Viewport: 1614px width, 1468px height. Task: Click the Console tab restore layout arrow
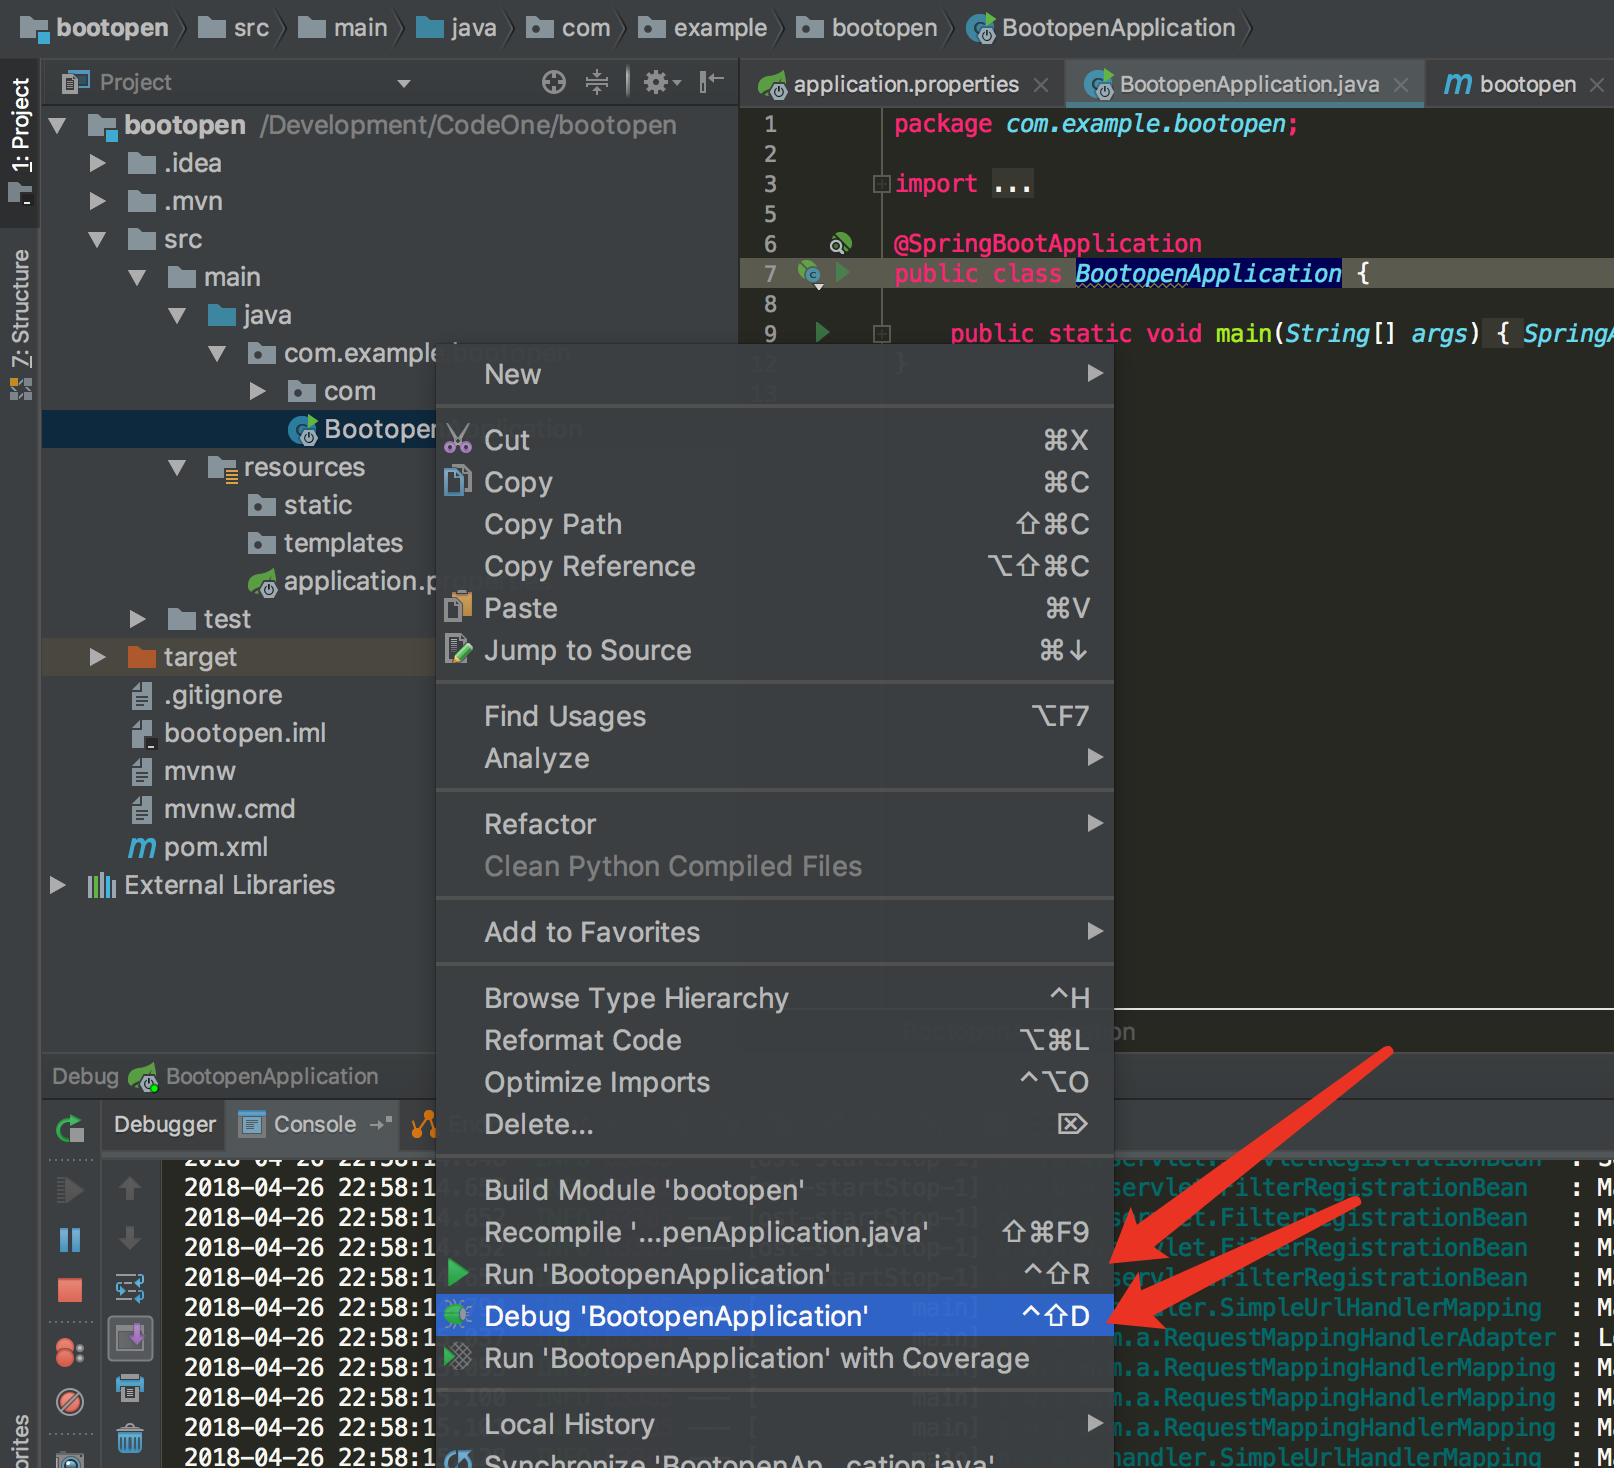point(381,1124)
